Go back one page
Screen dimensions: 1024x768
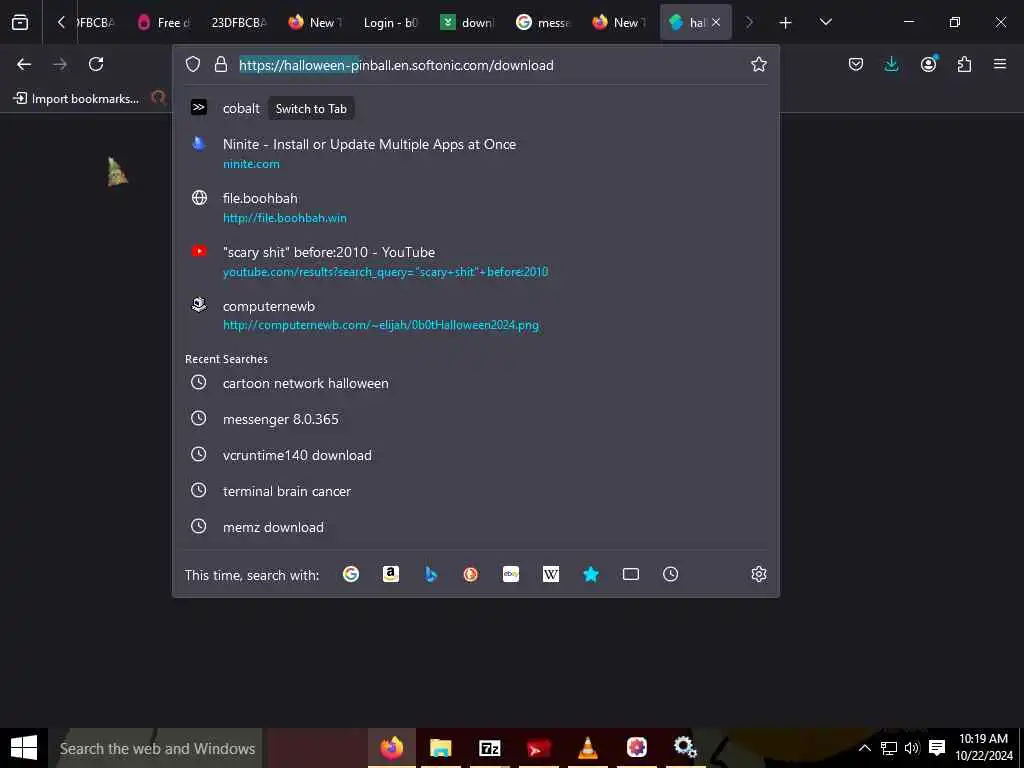pos(24,64)
